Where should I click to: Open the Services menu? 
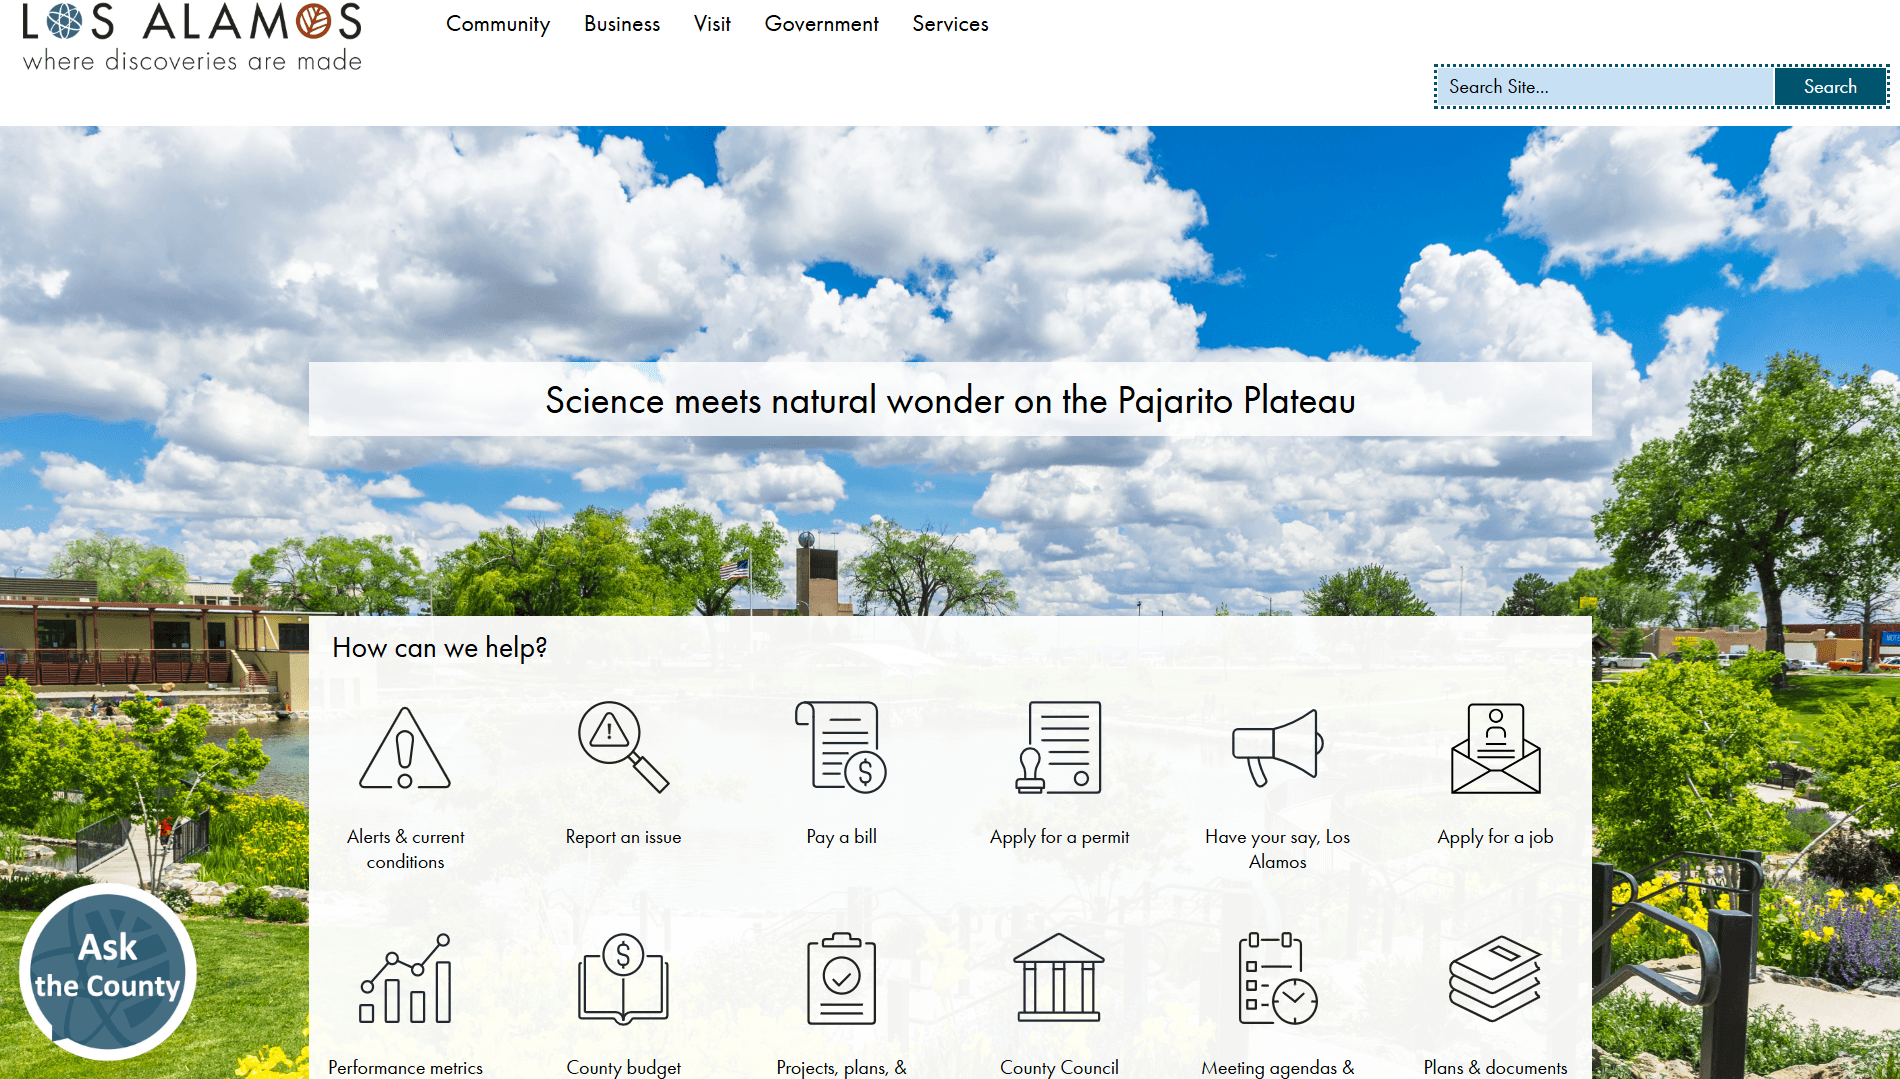950,24
